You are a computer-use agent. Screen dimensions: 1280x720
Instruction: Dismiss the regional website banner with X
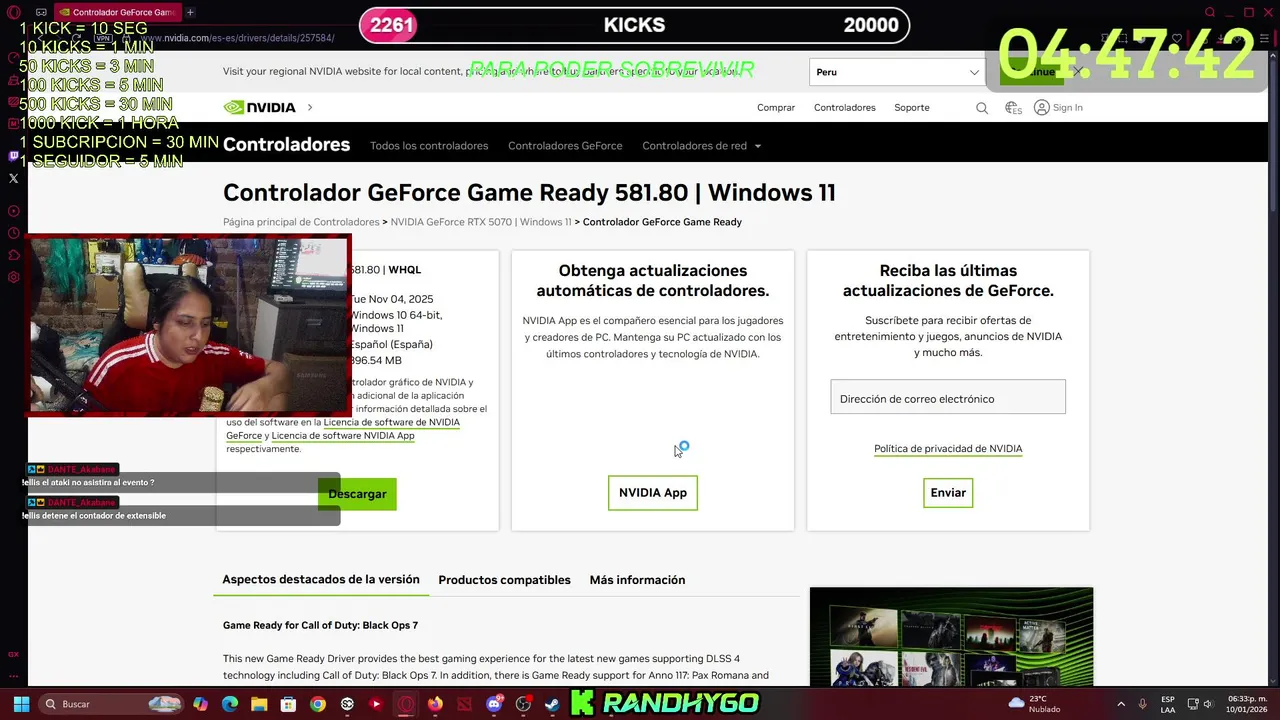pos(1077,72)
